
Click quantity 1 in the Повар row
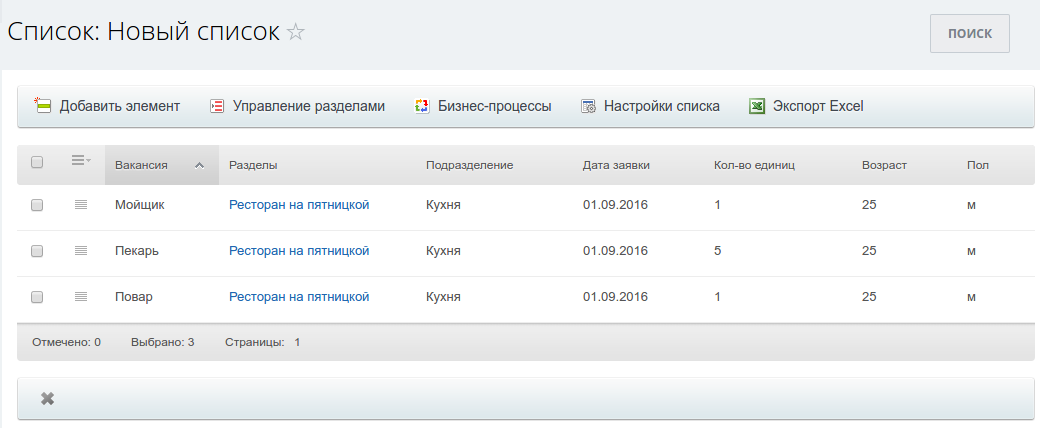click(718, 297)
